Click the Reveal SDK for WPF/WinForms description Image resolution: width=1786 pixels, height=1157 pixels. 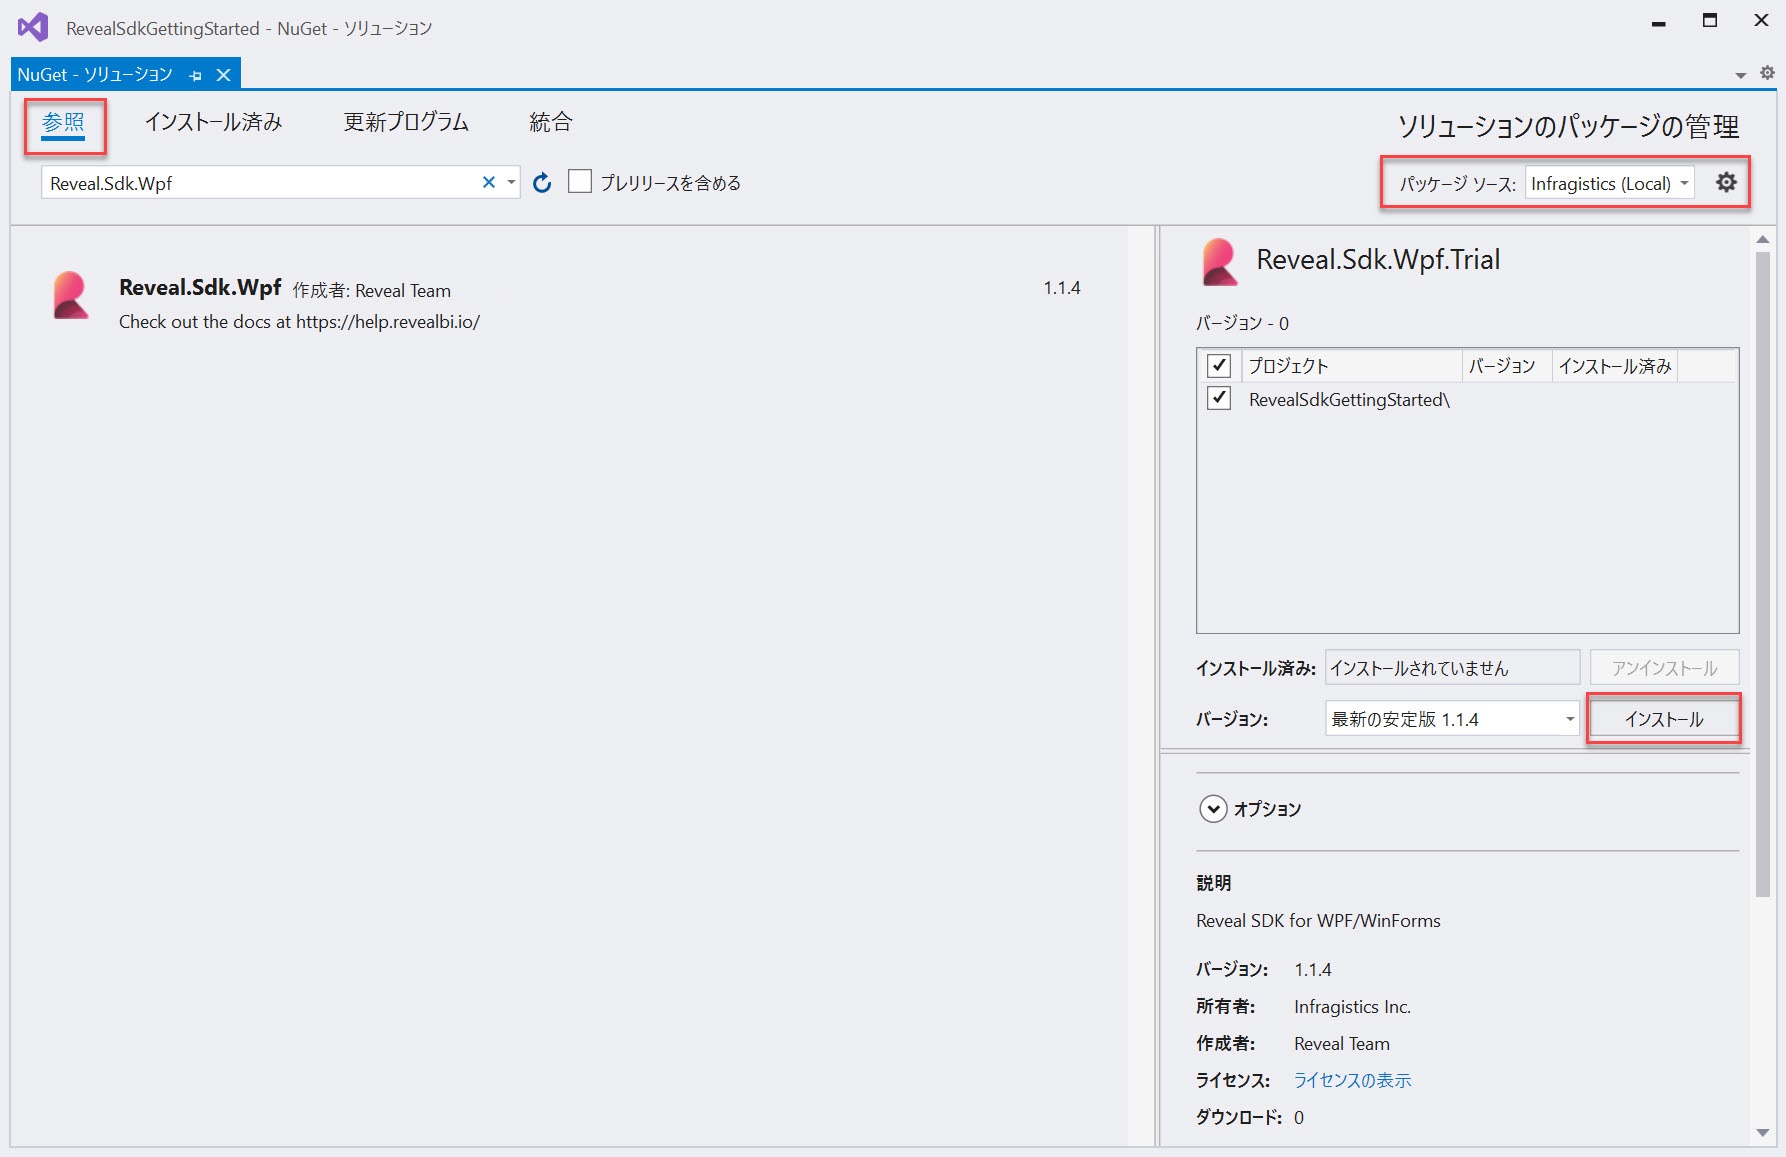(1318, 921)
